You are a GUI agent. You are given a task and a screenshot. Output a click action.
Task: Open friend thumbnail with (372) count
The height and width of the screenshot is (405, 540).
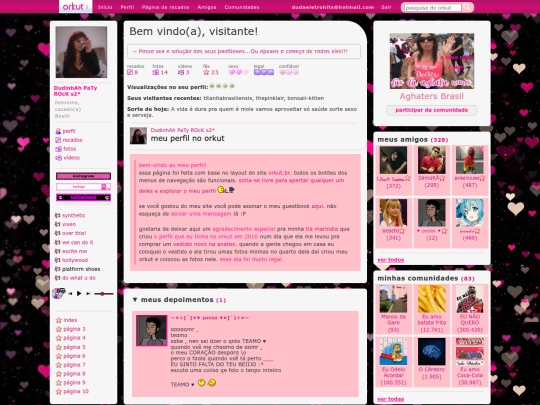(393, 160)
